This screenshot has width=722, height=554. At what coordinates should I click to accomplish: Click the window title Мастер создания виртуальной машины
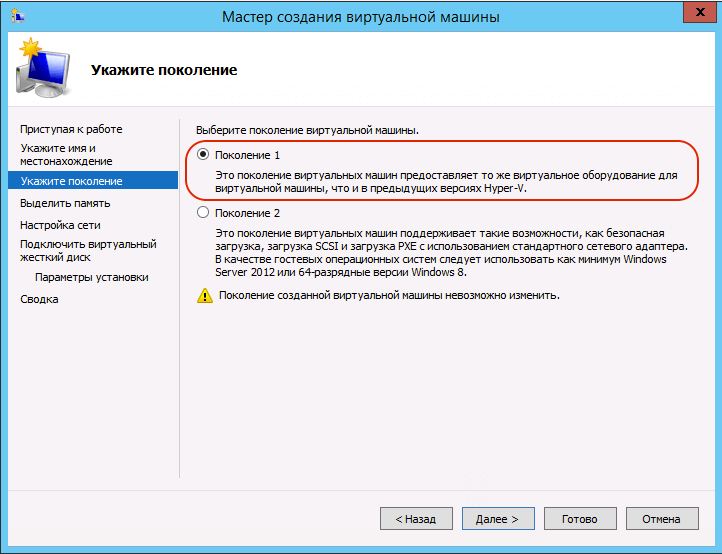(x=361, y=17)
